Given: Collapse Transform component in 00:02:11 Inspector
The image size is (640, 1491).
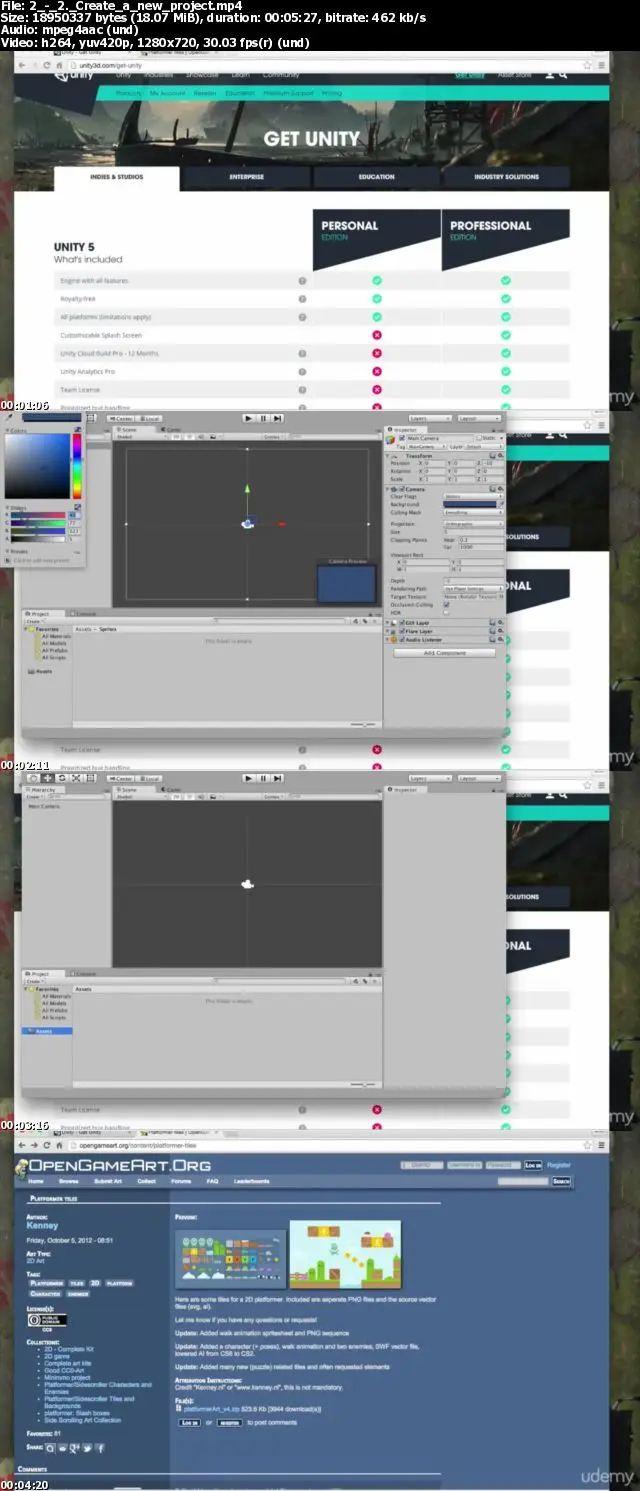Looking at the screenshot, I should [x=389, y=454].
